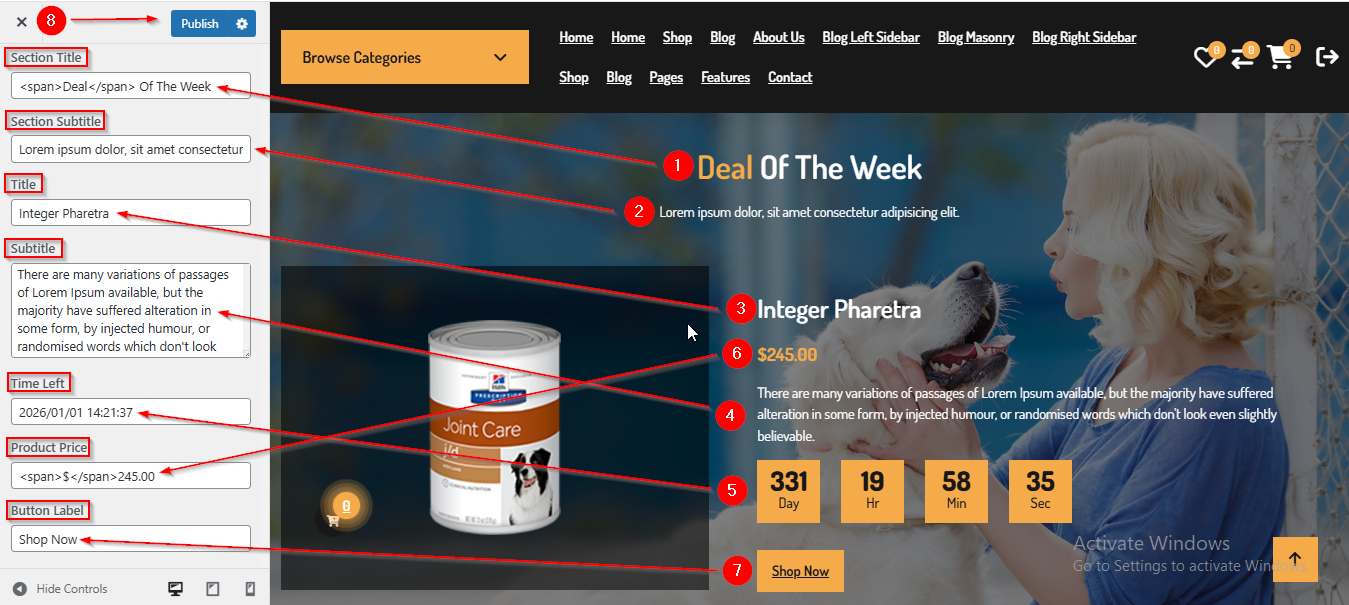Open publish settings gear icon
This screenshot has height=605, width=1349.
(242, 23)
